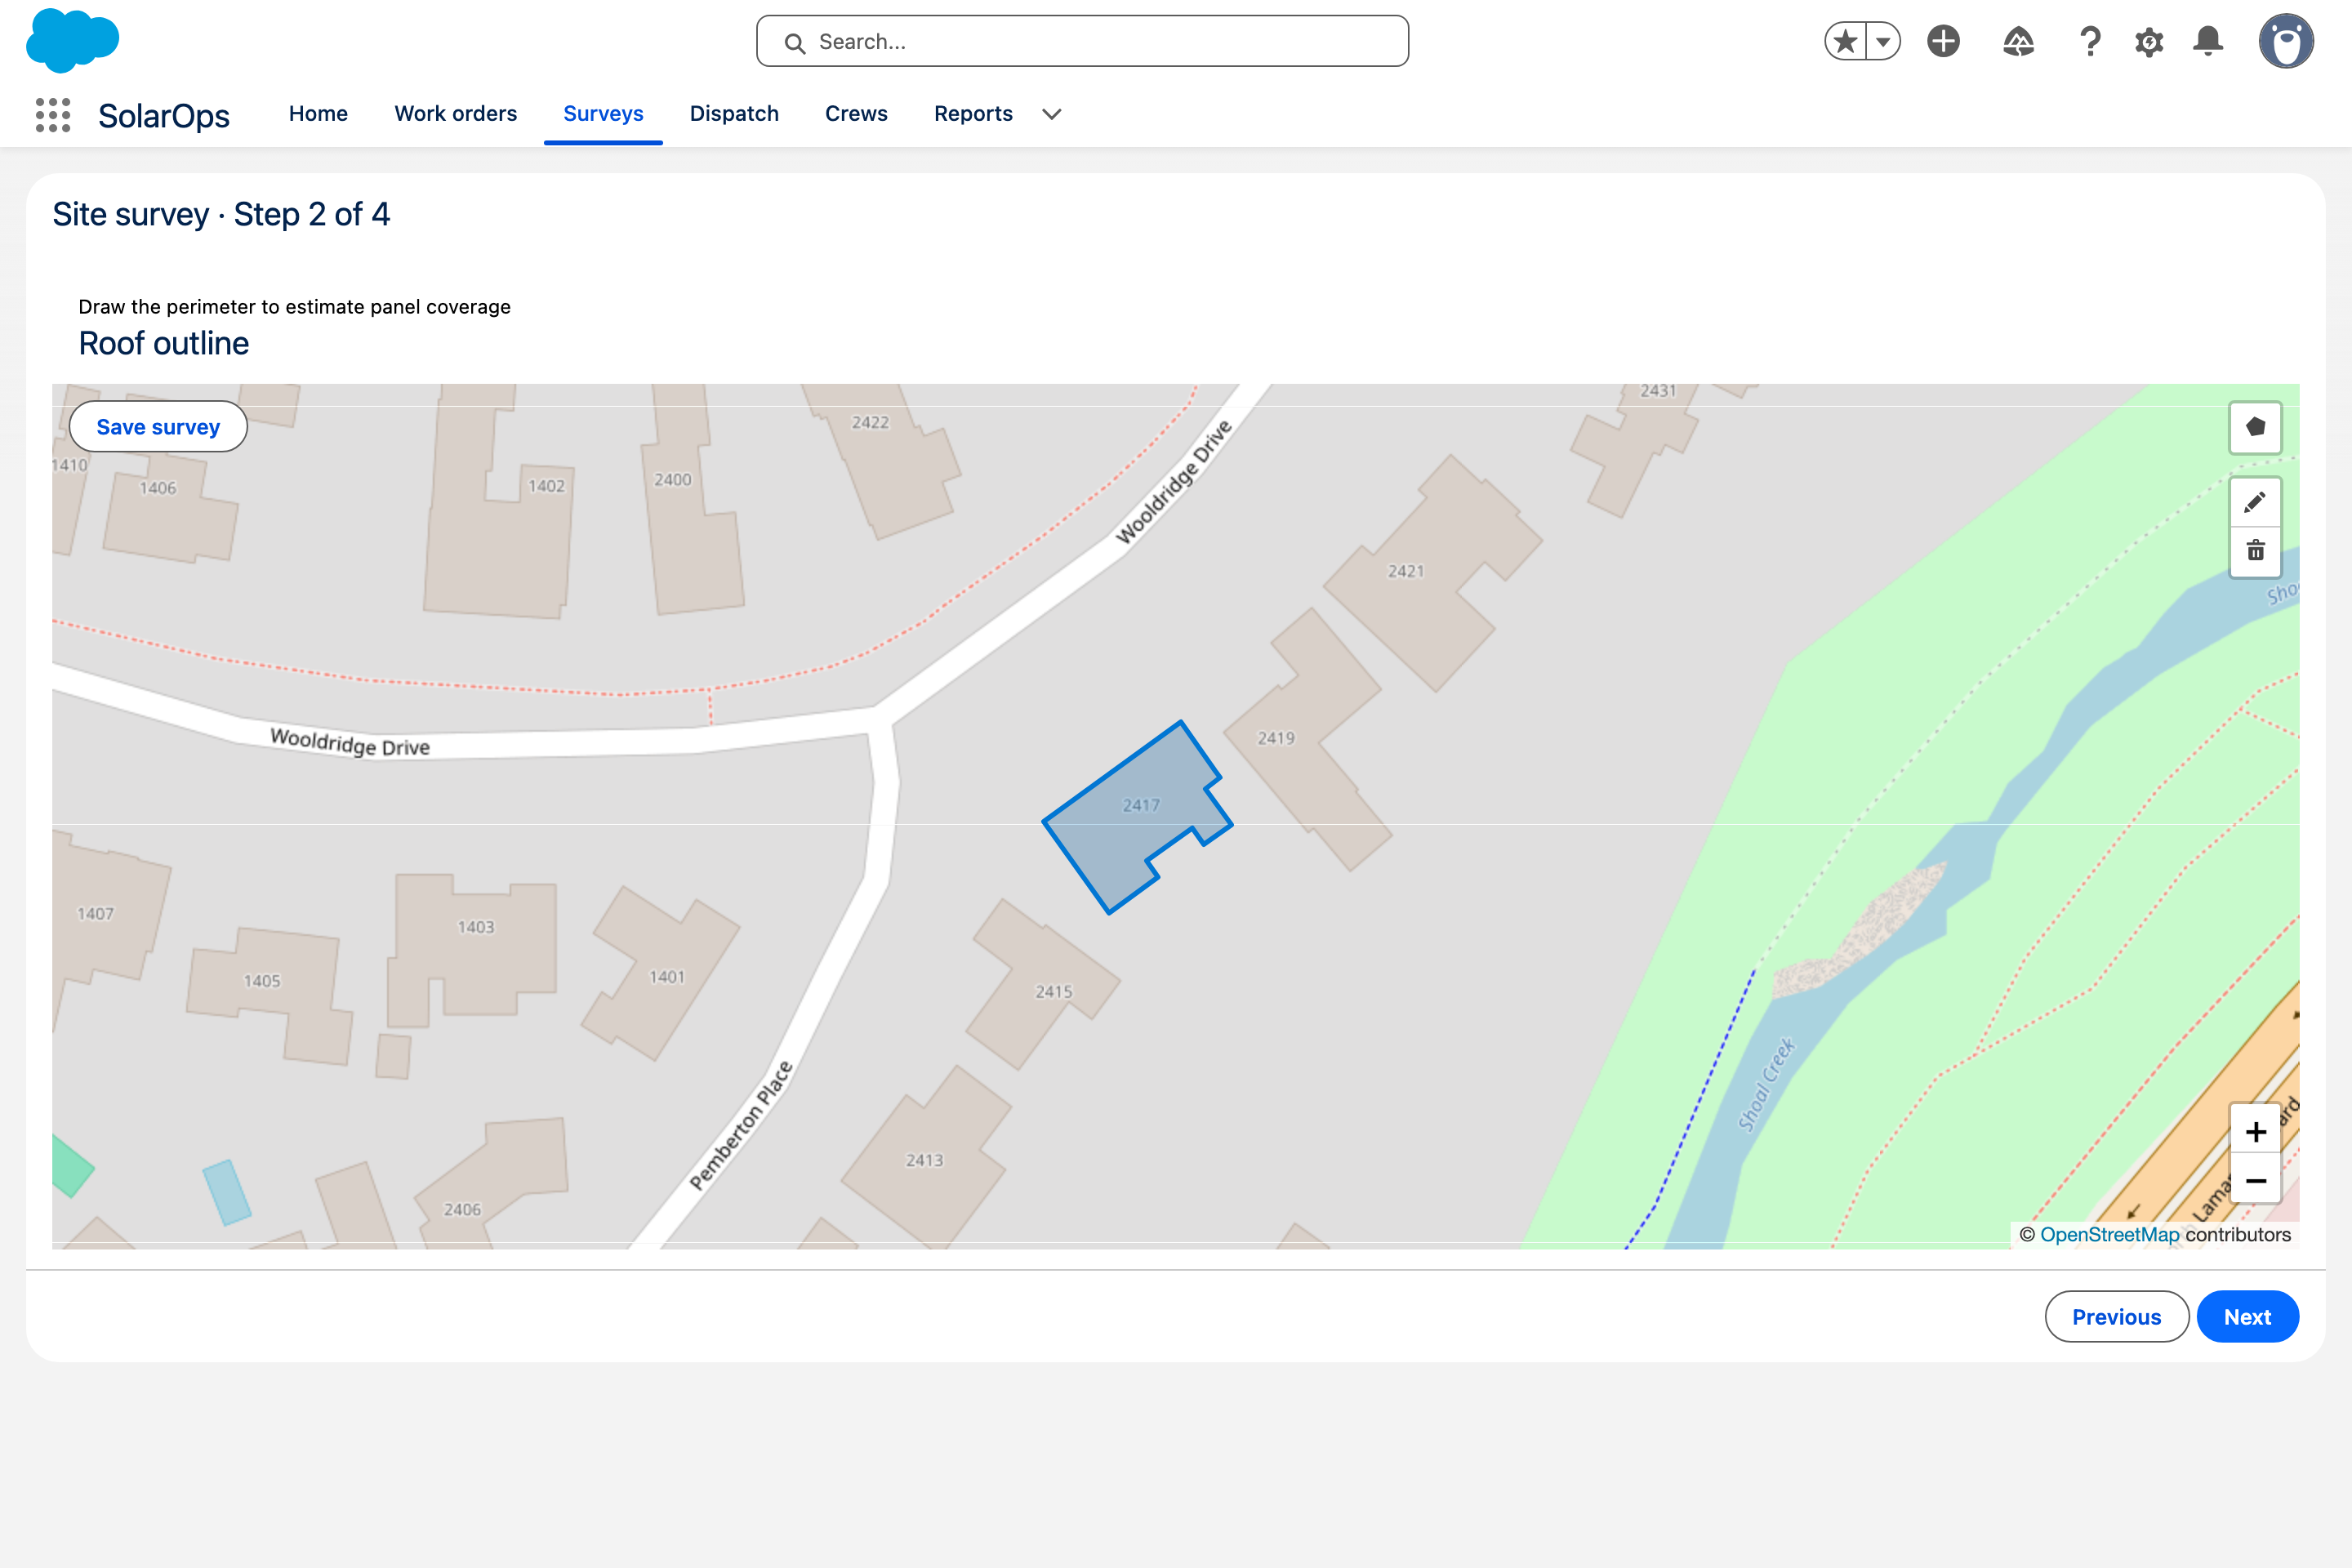
Task: Open the Trailhead guidance icon
Action: [x=2019, y=41]
